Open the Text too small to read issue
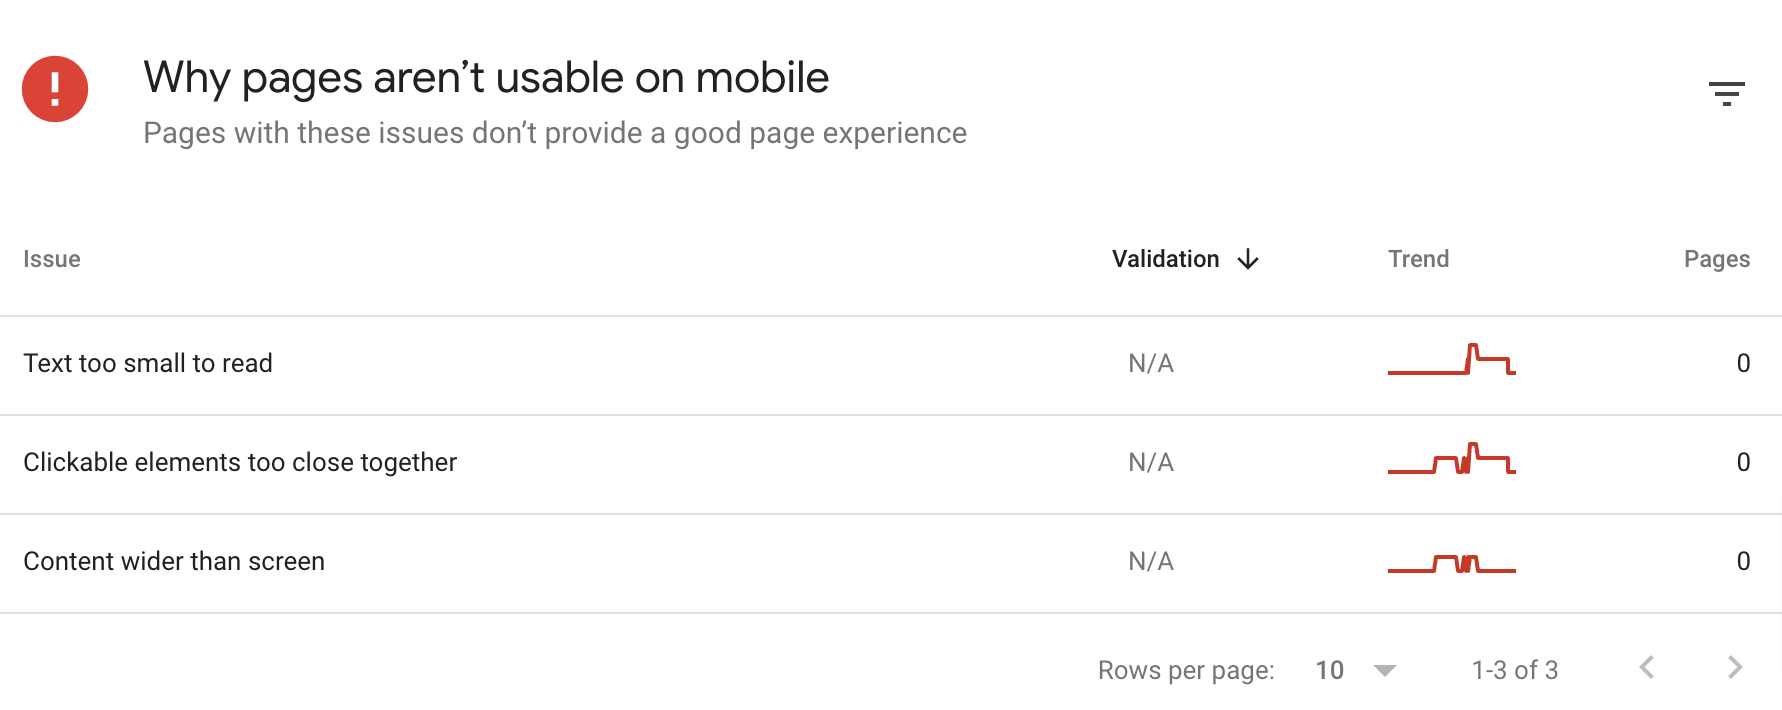Image resolution: width=1782 pixels, height=710 pixels. pyautogui.click(x=148, y=363)
